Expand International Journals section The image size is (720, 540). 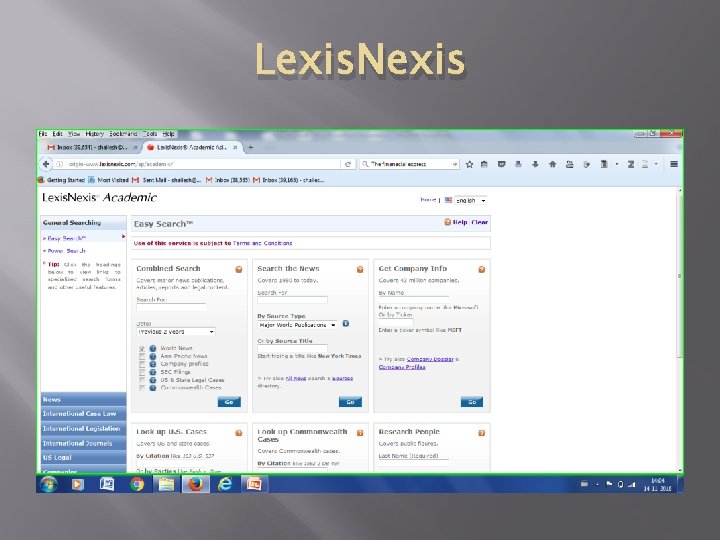point(84,443)
